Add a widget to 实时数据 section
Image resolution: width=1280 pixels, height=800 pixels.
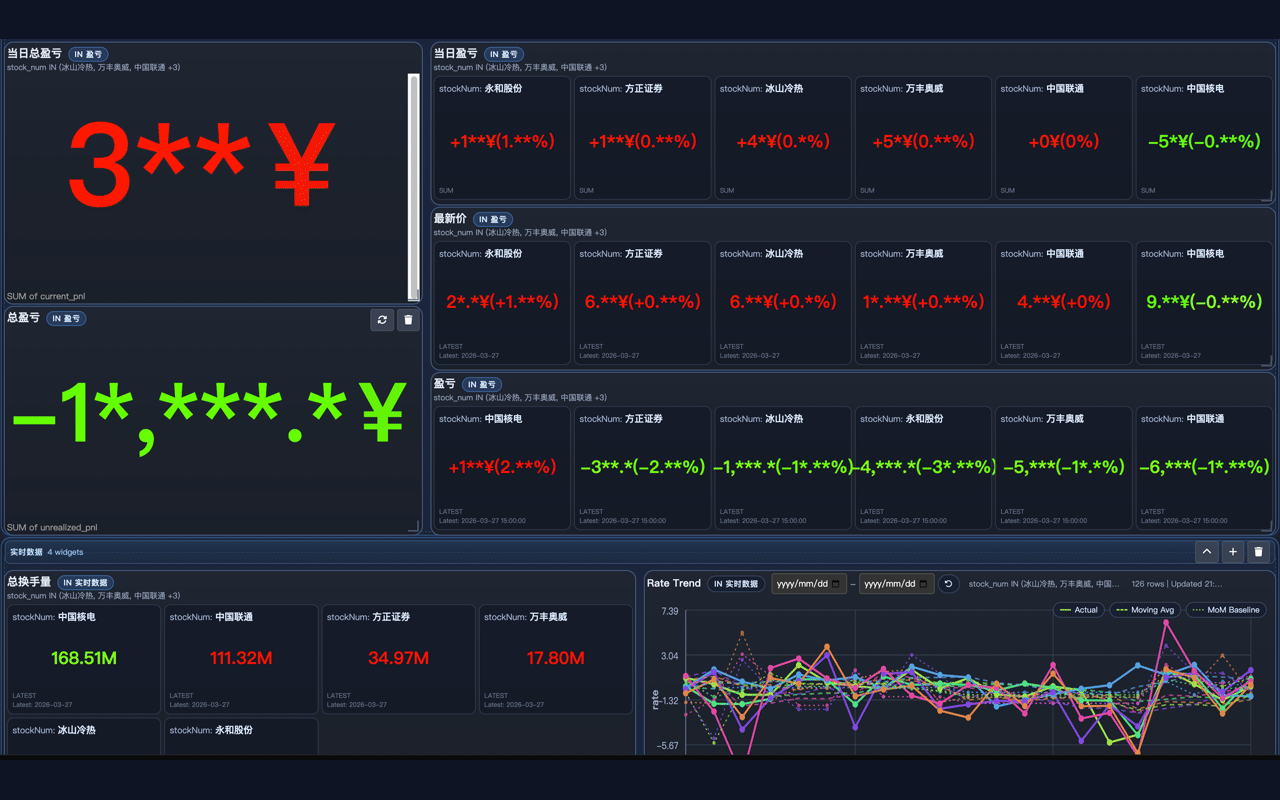pyautogui.click(x=1233, y=552)
